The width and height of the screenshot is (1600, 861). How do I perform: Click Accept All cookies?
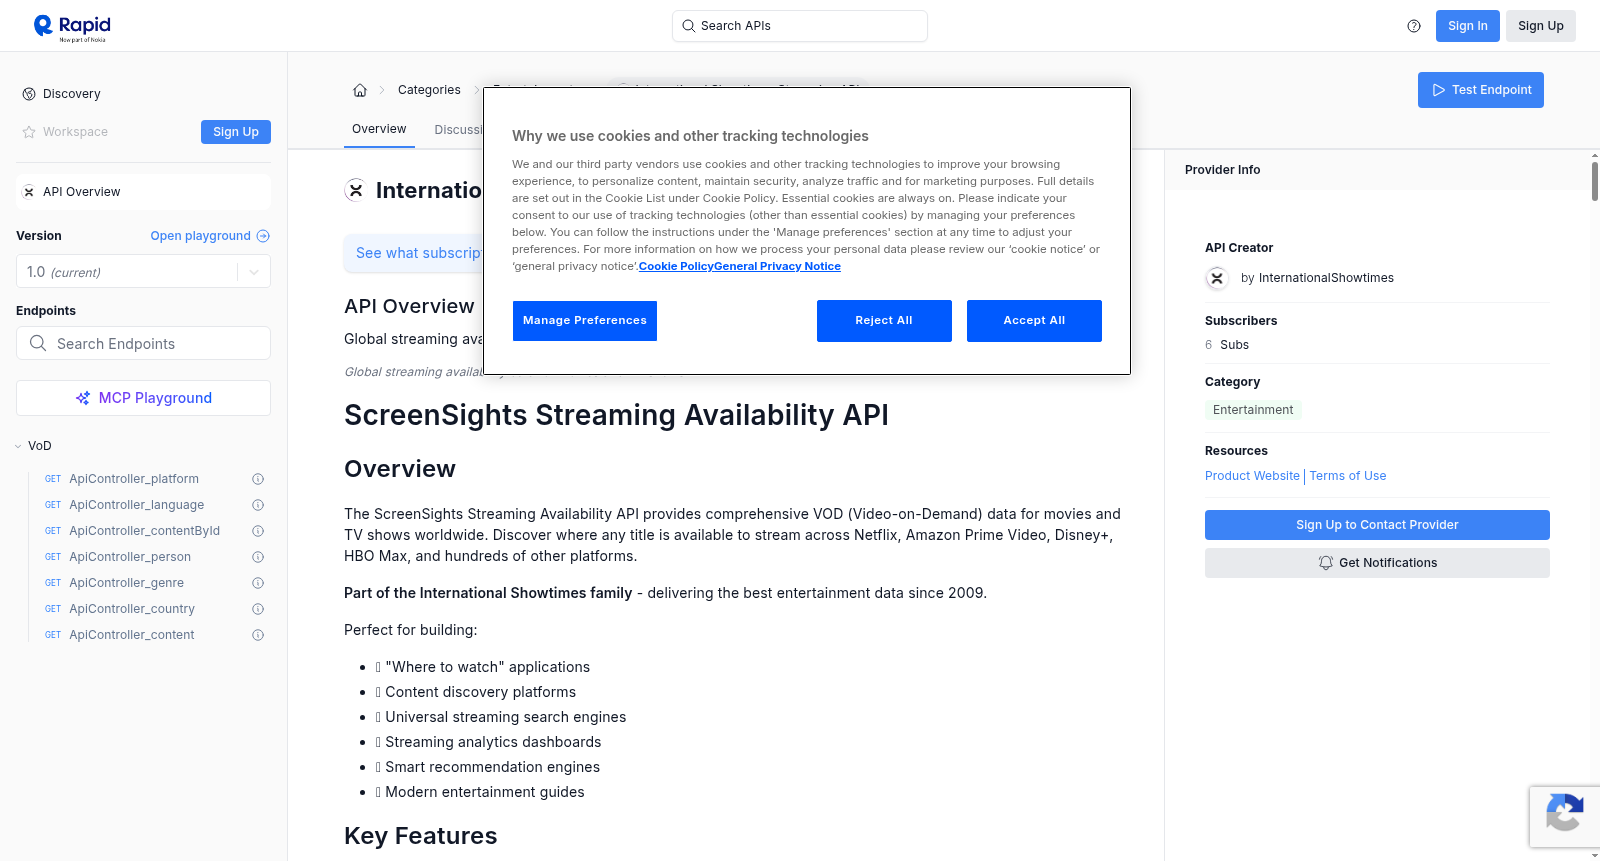[1034, 321]
